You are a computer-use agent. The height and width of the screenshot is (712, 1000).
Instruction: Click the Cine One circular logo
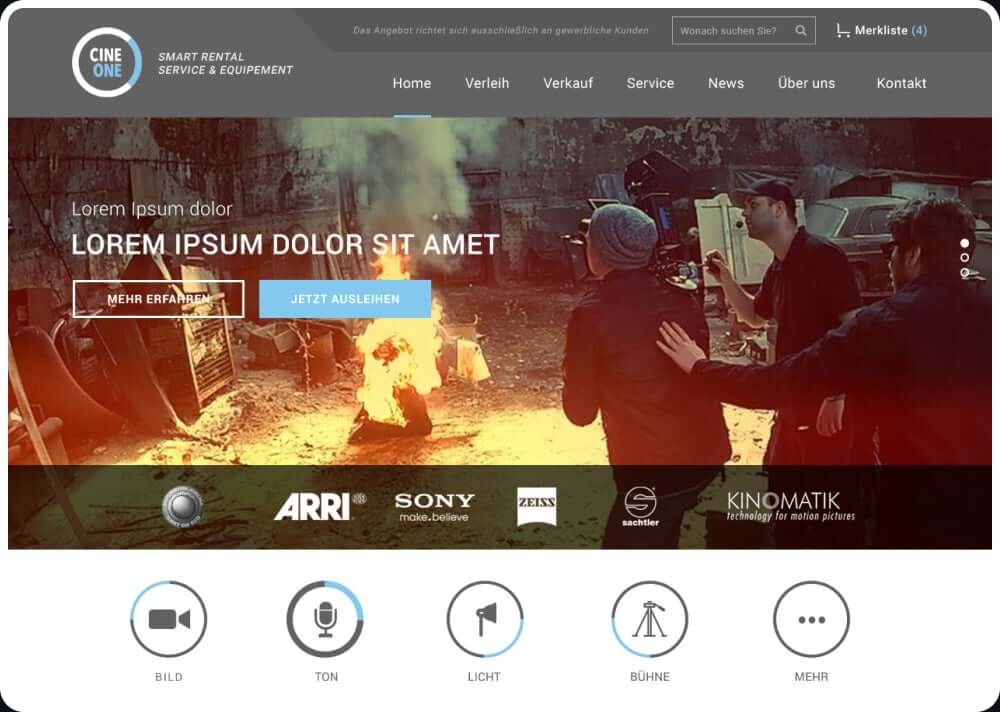point(107,63)
